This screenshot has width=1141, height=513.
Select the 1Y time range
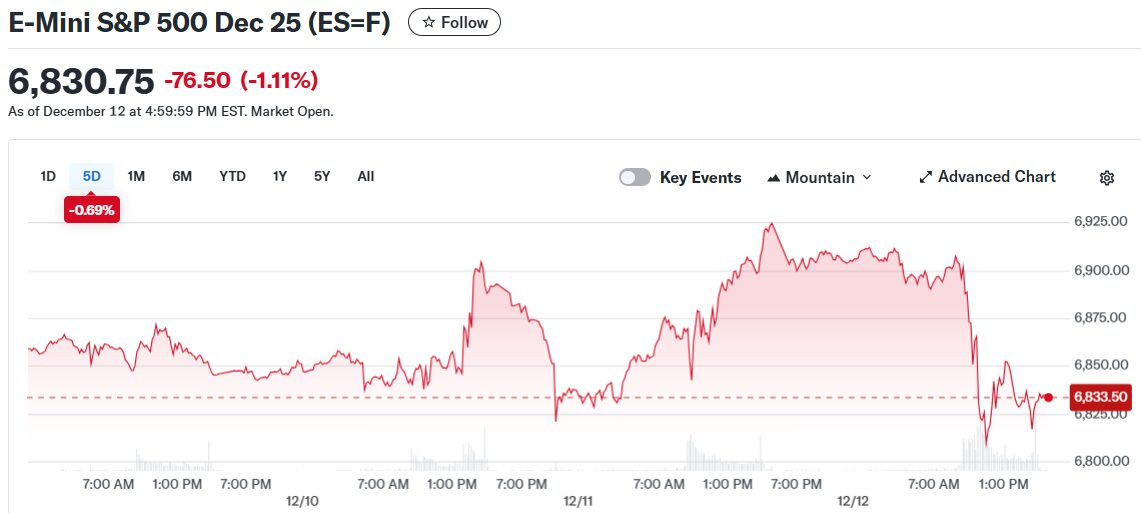[279, 176]
